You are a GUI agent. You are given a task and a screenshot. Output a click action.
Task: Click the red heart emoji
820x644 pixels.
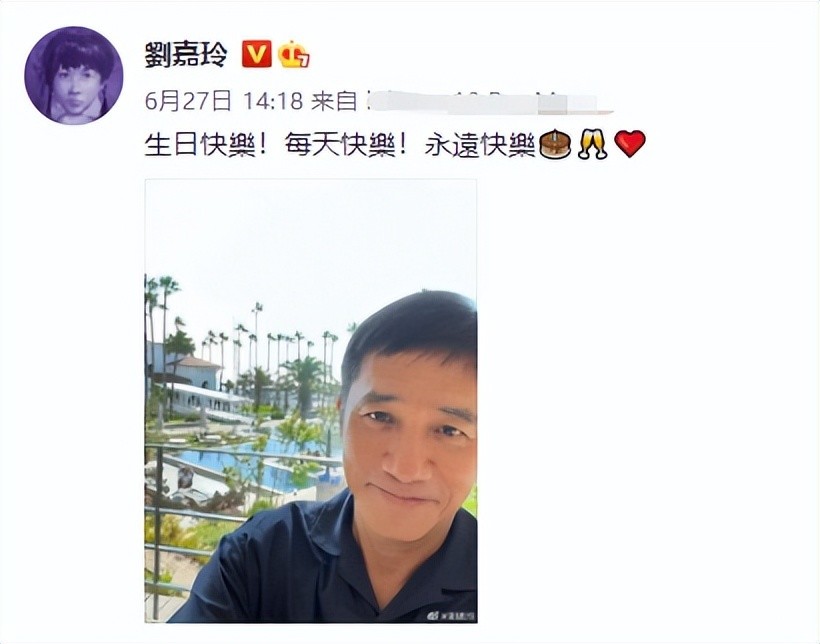click(630, 144)
